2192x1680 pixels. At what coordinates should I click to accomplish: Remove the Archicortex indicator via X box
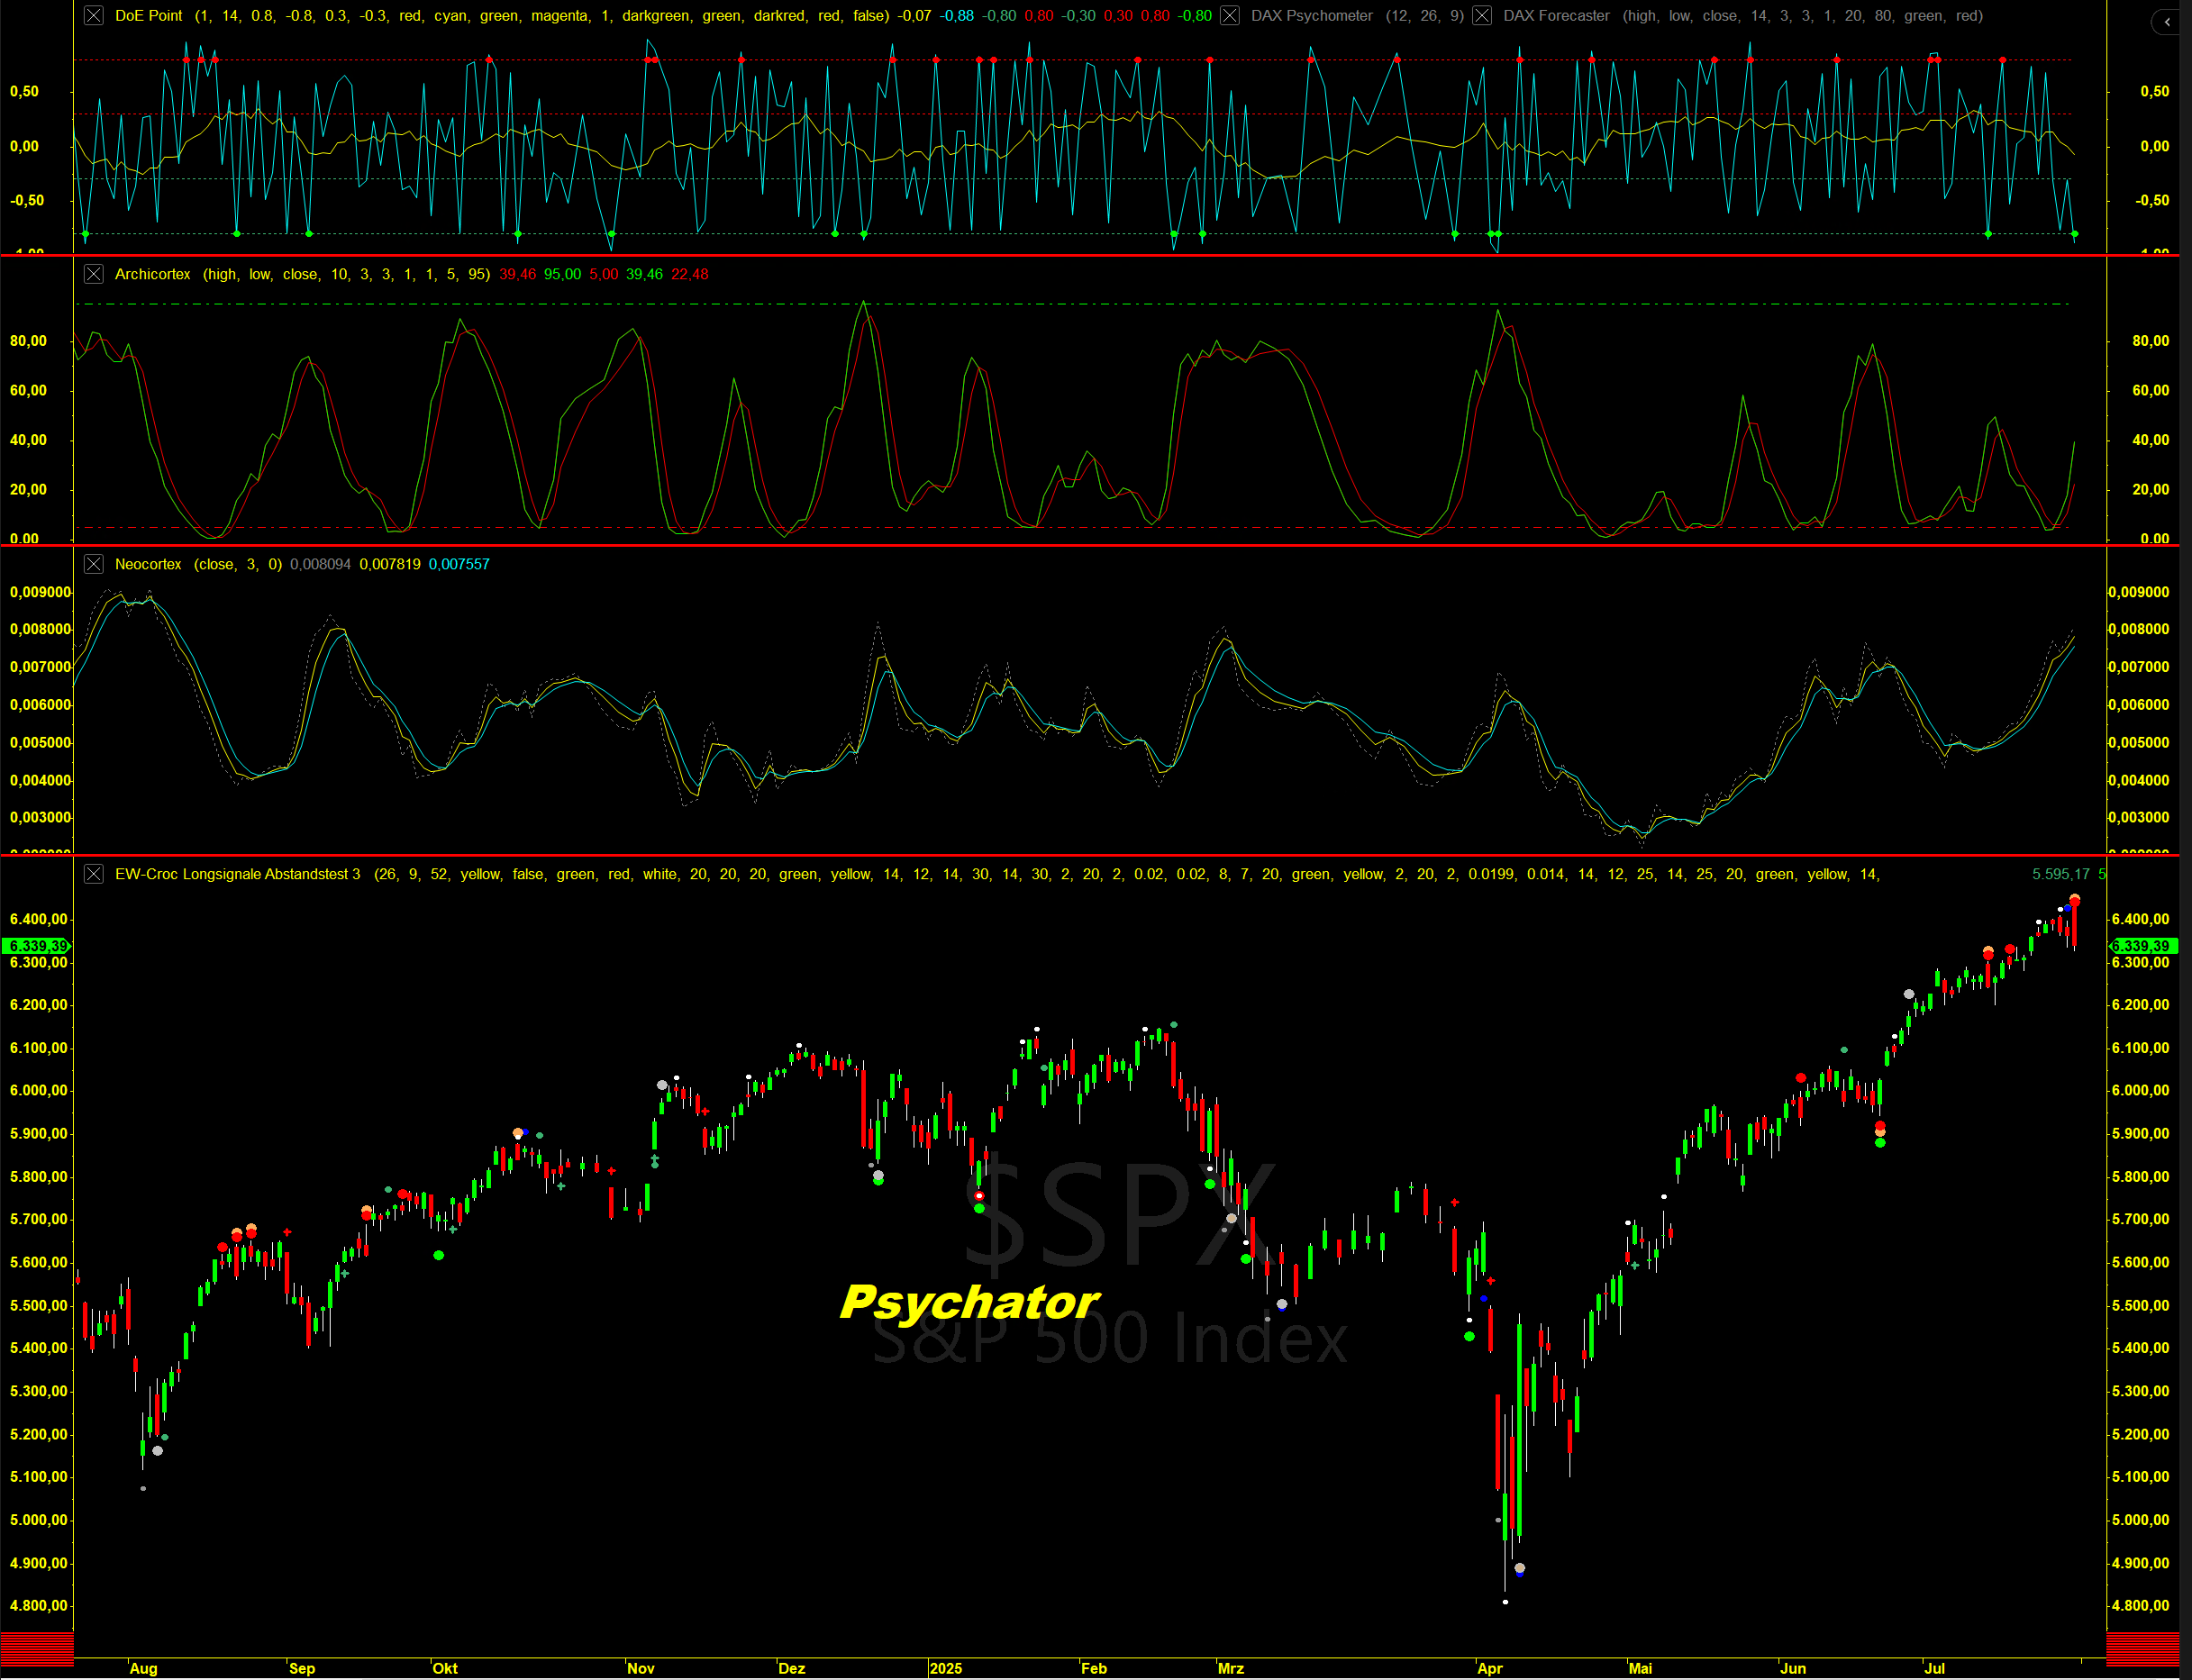pyautogui.click(x=93, y=274)
